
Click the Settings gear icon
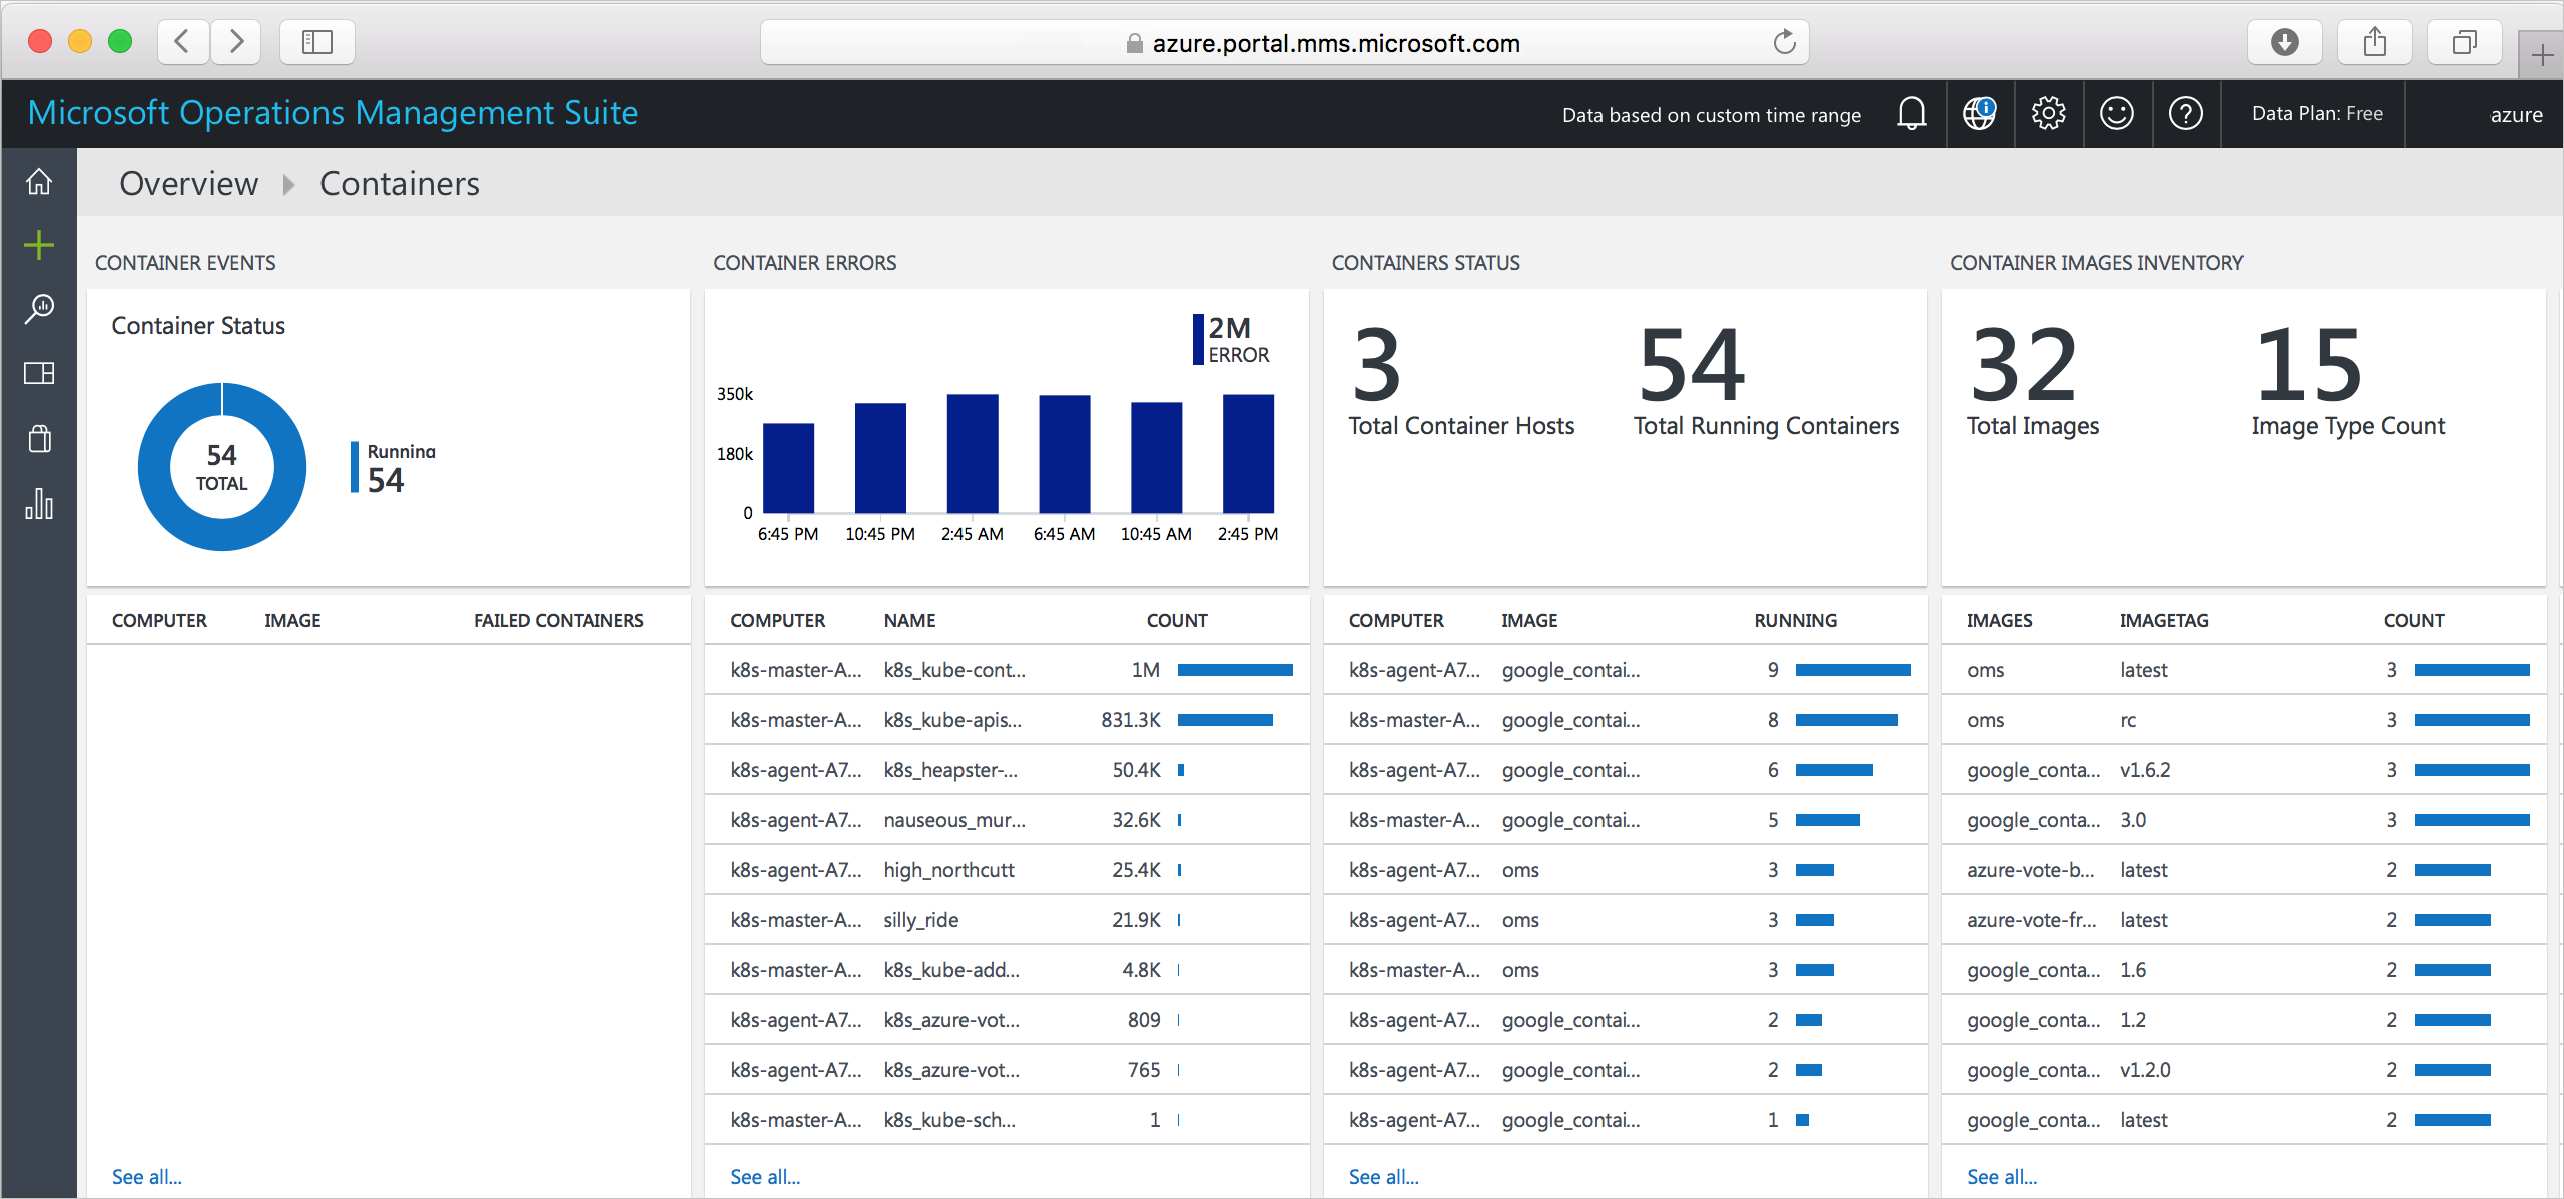(2049, 113)
